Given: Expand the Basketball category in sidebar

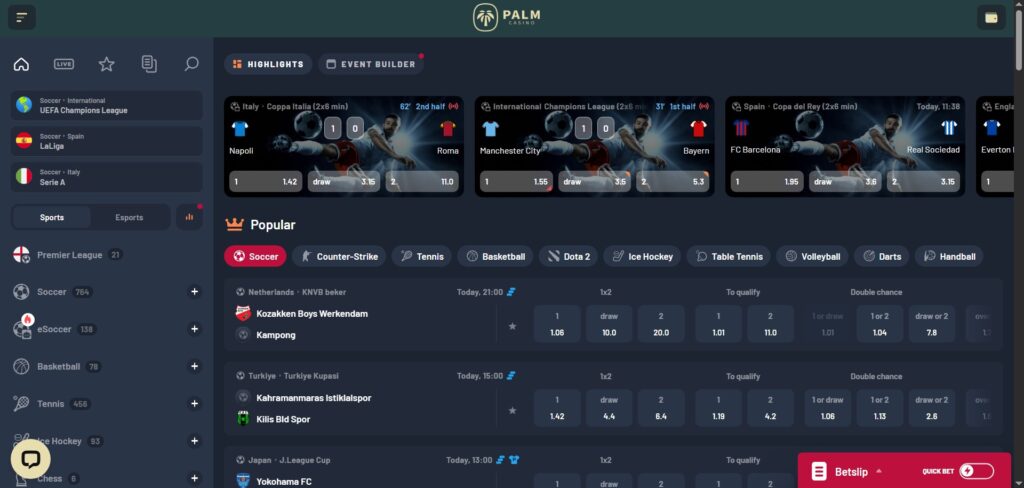Looking at the screenshot, I should (x=194, y=367).
